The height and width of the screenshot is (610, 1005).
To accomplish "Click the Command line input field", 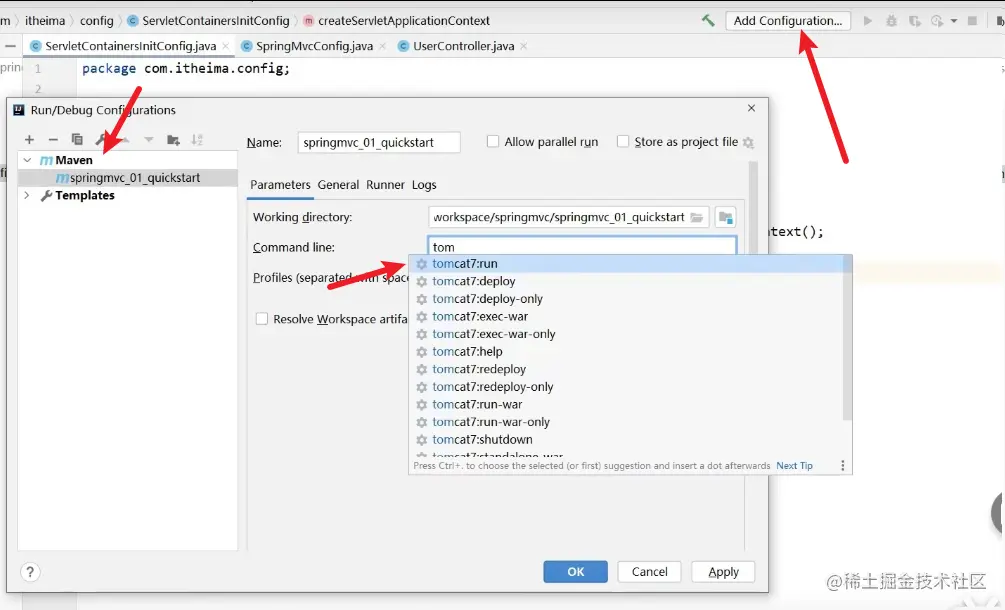I will tap(582, 247).
